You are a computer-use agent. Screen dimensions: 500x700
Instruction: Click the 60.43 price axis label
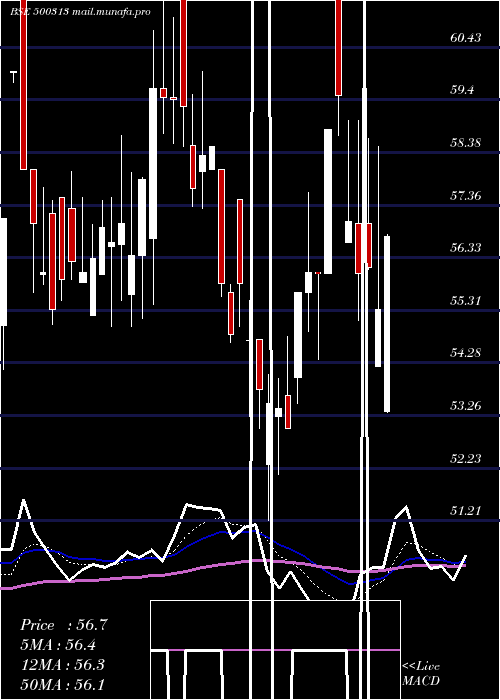[x=466, y=38]
